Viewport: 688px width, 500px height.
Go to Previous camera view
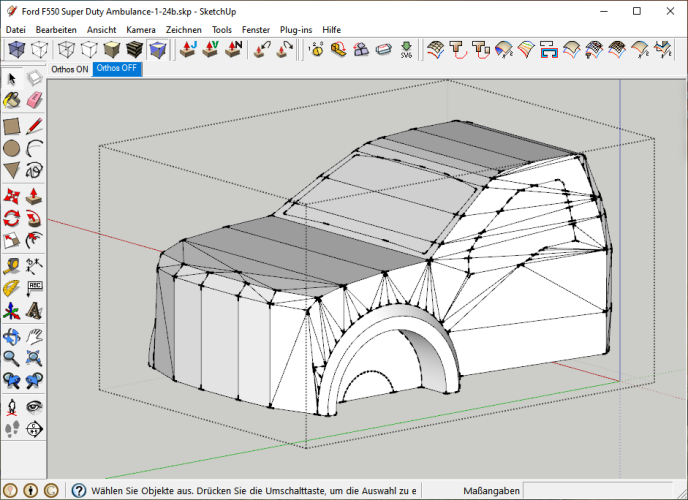pos(12,380)
